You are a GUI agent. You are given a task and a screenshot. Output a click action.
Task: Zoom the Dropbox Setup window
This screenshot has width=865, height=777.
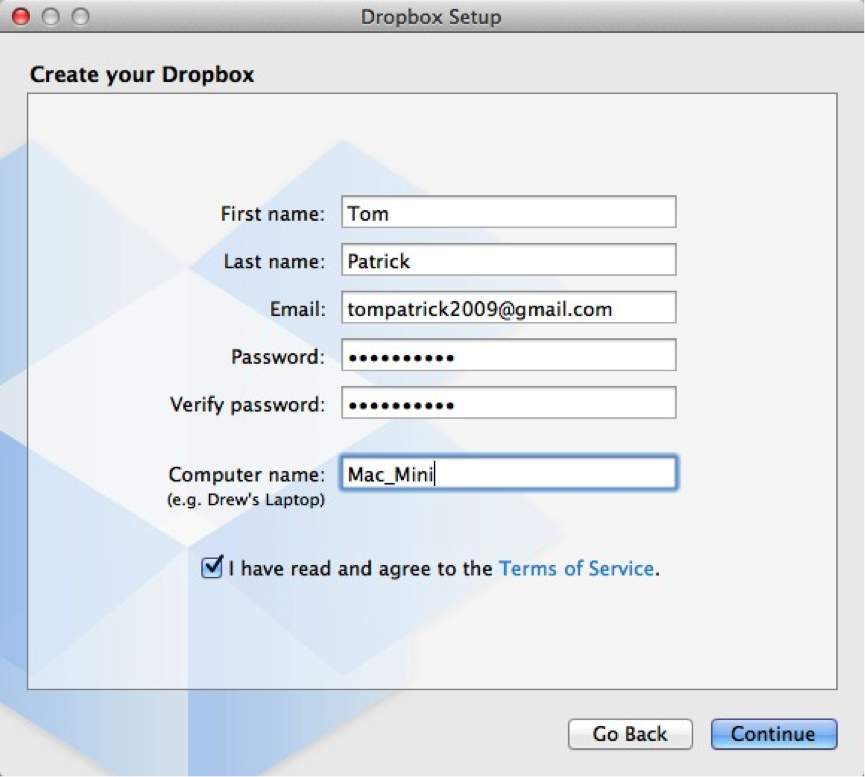tap(81, 17)
